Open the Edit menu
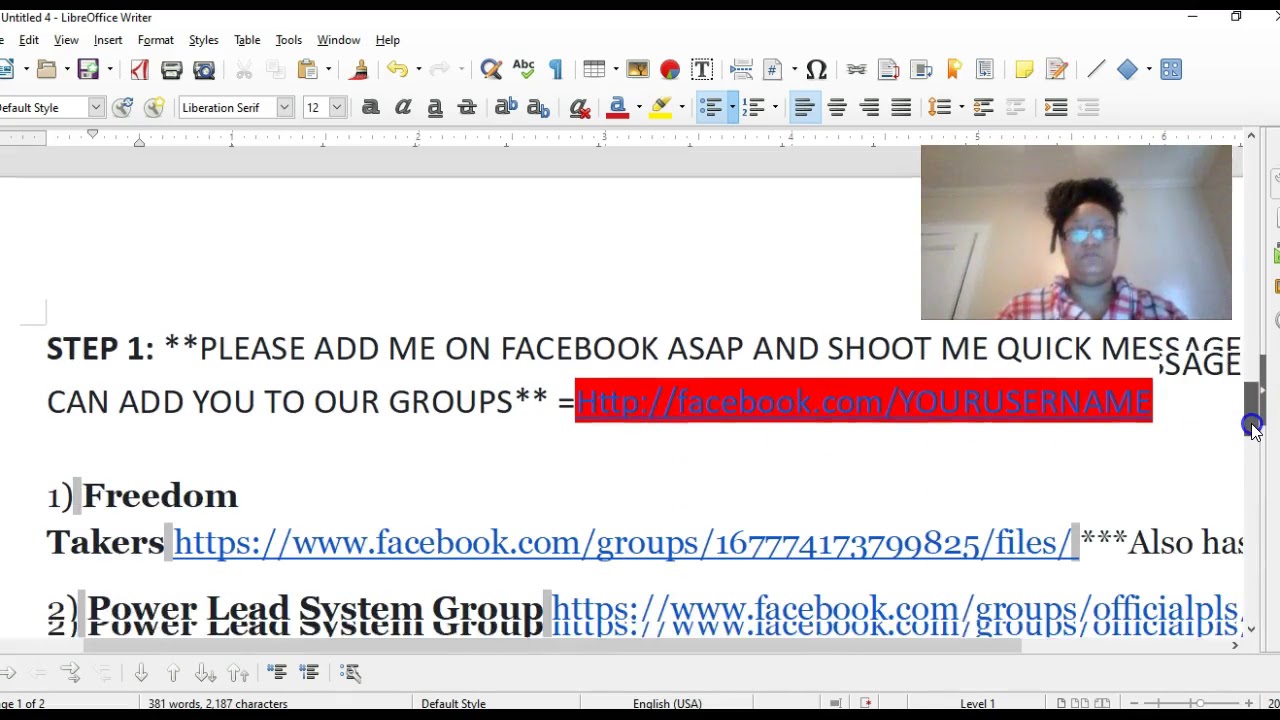The height and width of the screenshot is (720, 1280). tap(29, 40)
